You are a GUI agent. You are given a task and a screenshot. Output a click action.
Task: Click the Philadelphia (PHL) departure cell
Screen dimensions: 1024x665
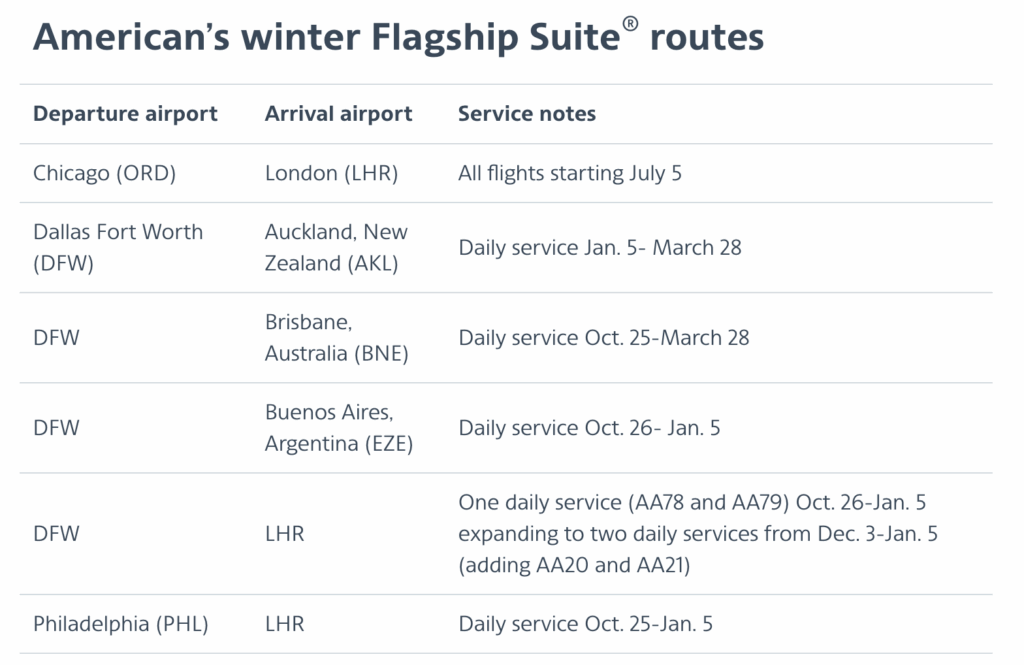(x=120, y=624)
